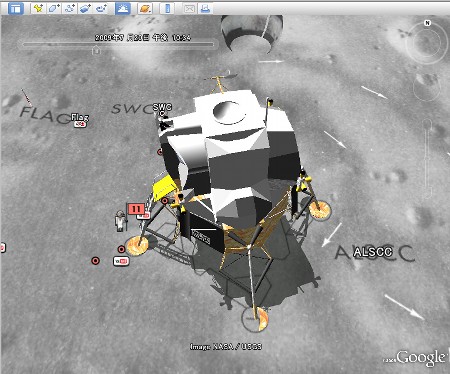The width and height of the screenshot is (450, 374).
Task: Show the ruler measuring tool
Action: (x=167, y=8)
